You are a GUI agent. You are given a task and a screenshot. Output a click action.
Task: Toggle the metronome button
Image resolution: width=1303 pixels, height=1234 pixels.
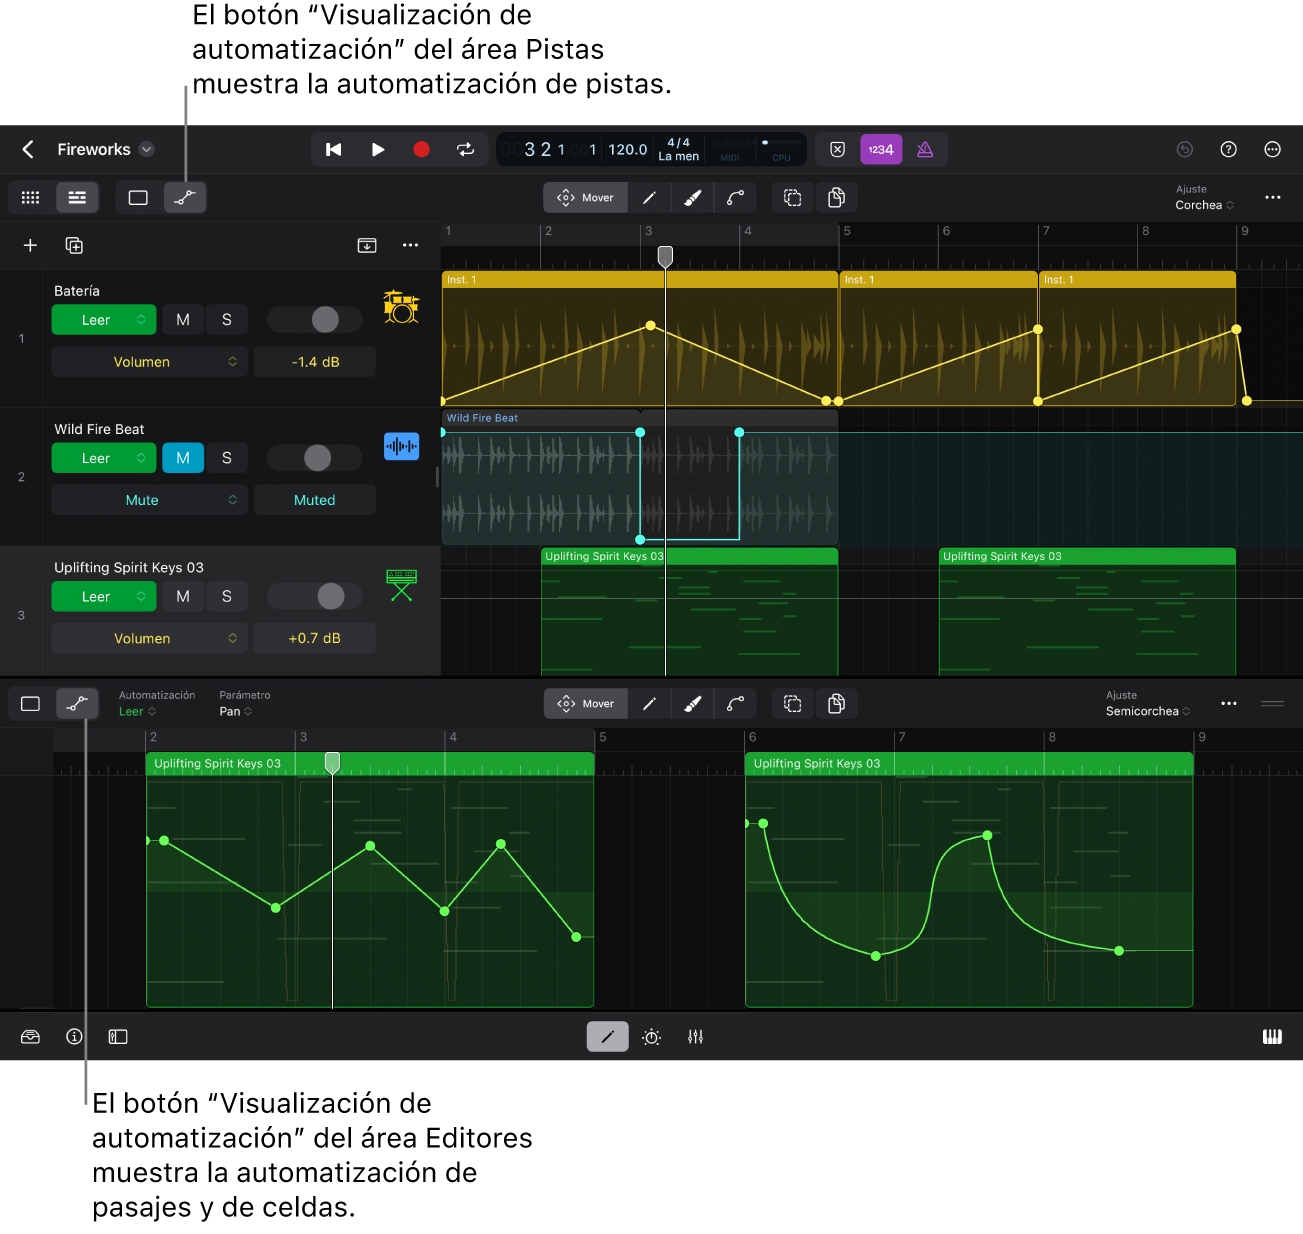point(925,149)
